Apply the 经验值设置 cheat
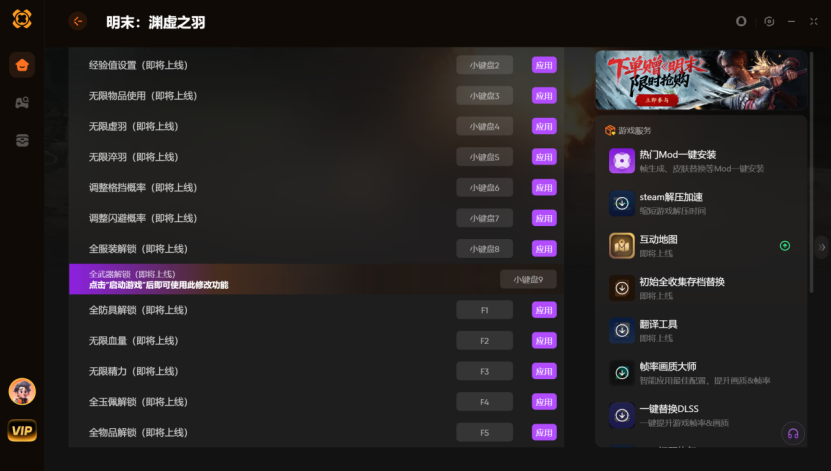Image resolution: width=831 pixels, height=471 pixels. point(544,65)
